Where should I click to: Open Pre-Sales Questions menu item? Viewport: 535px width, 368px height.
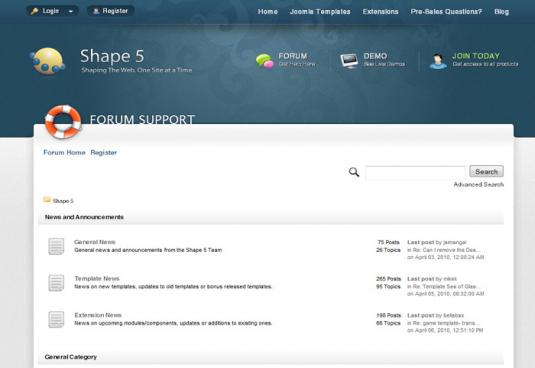click(446, 12)
